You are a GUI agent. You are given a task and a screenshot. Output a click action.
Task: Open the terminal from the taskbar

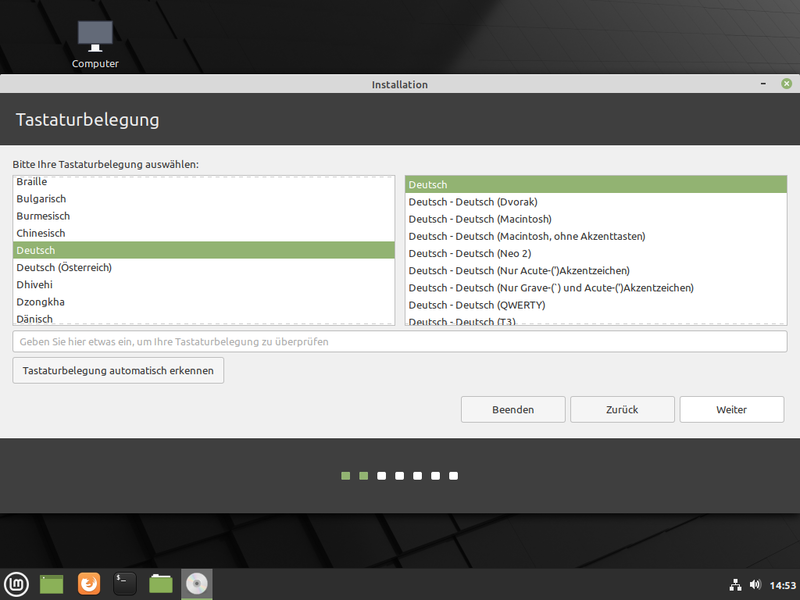pos(124,584)
